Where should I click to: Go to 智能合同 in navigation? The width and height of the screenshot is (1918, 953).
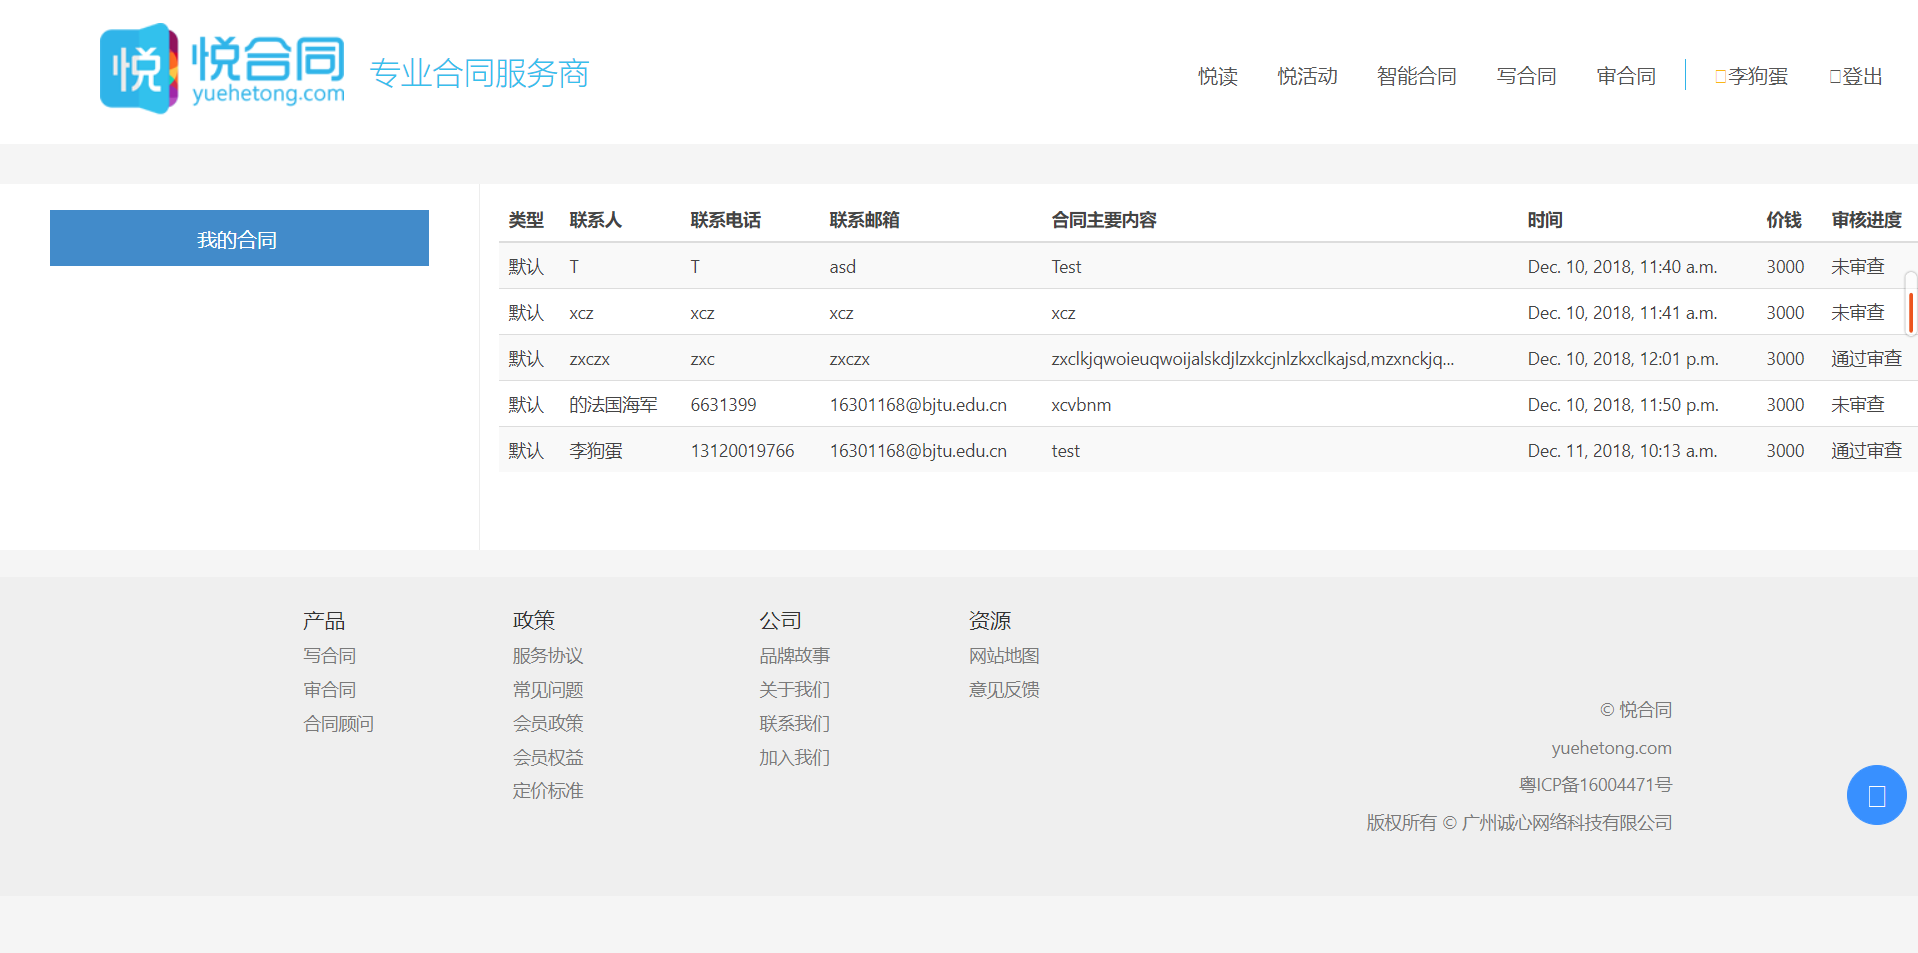click(x=1416, y=76)
